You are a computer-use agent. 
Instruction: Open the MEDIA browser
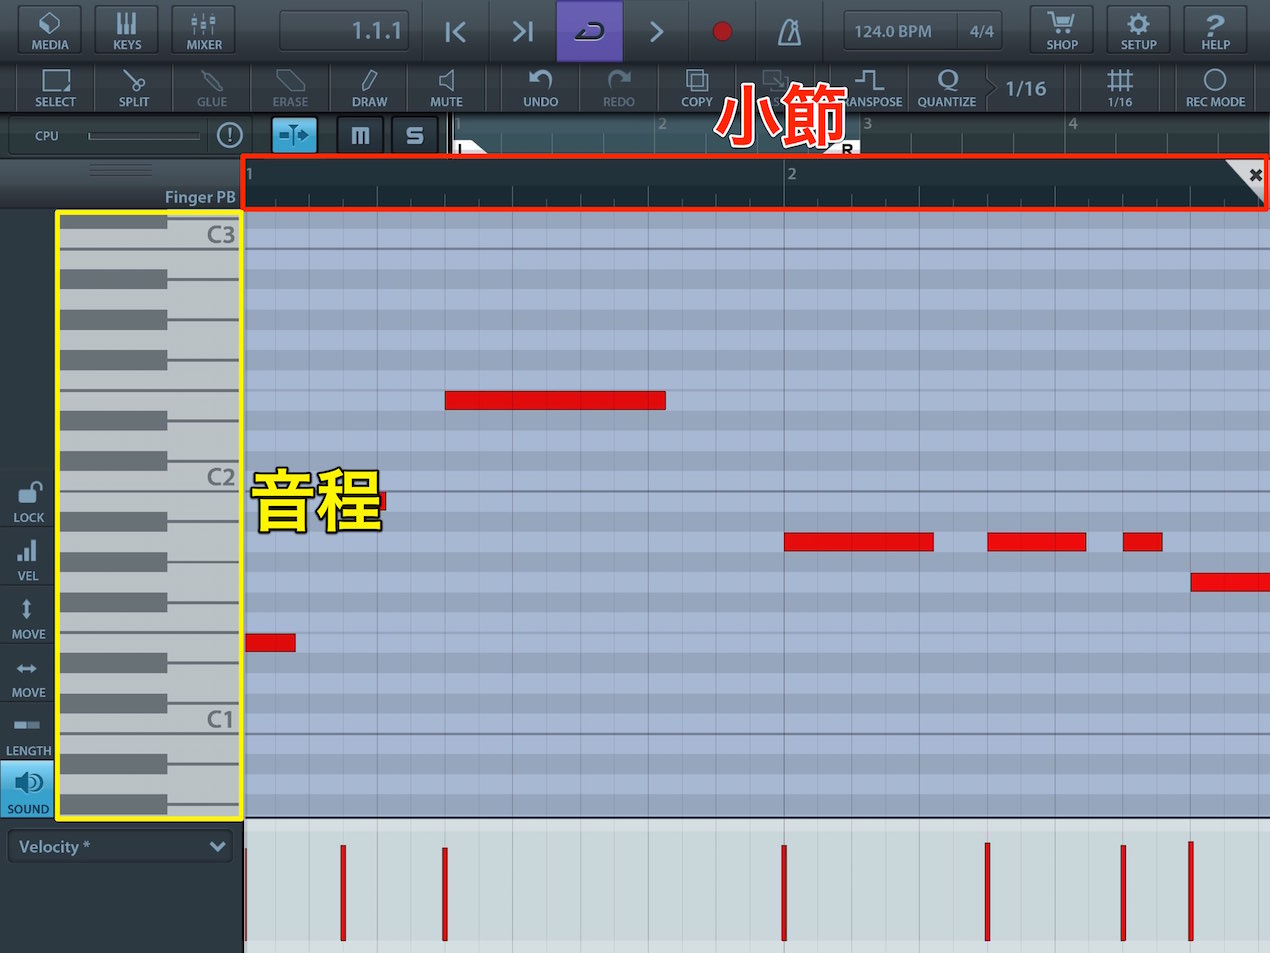(49, 30)
